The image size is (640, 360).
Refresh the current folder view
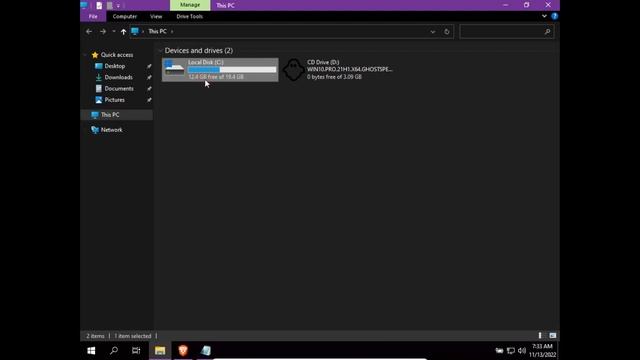point(447,31)
